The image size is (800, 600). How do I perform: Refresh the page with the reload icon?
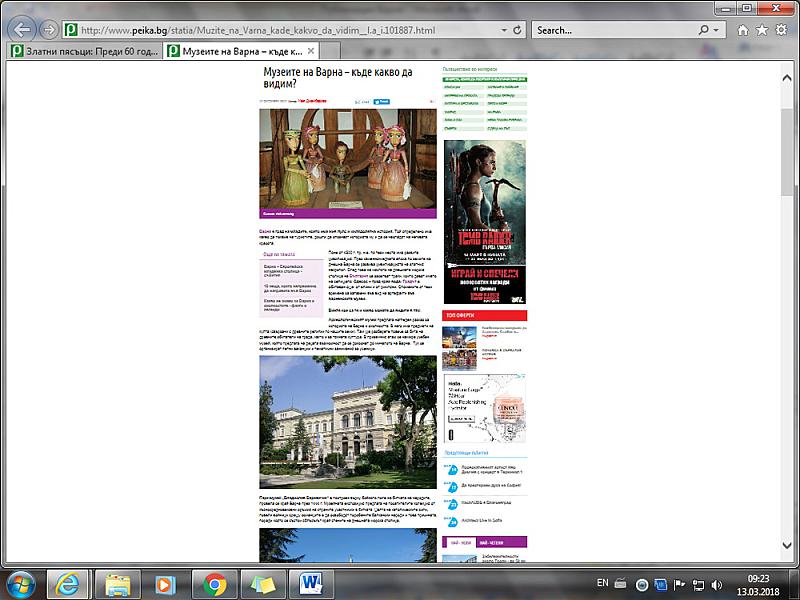click(518, 30)
